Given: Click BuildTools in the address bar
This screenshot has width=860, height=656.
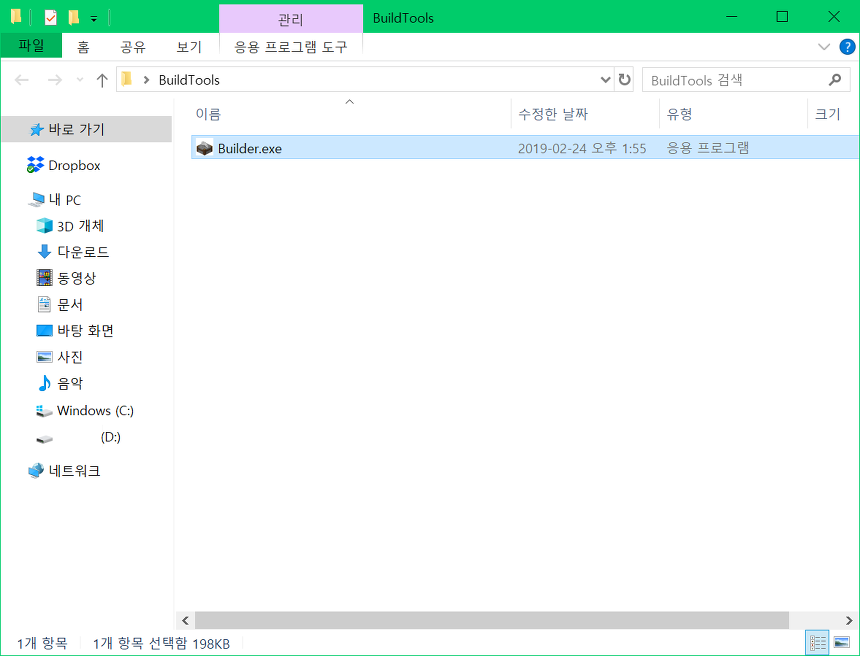Looking at the screenshot, I should (x=189, y=80).
